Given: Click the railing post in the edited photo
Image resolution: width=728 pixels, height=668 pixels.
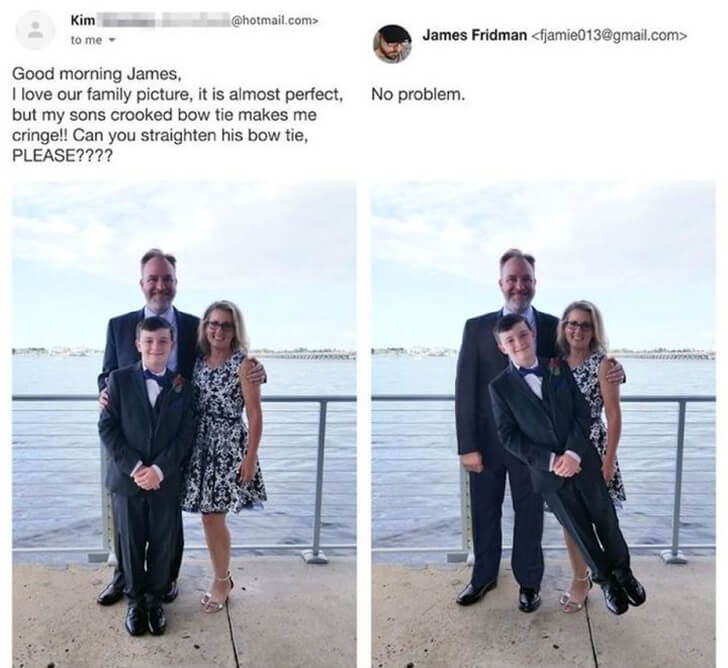Looking at the screenshot, I should click(679, 480).
